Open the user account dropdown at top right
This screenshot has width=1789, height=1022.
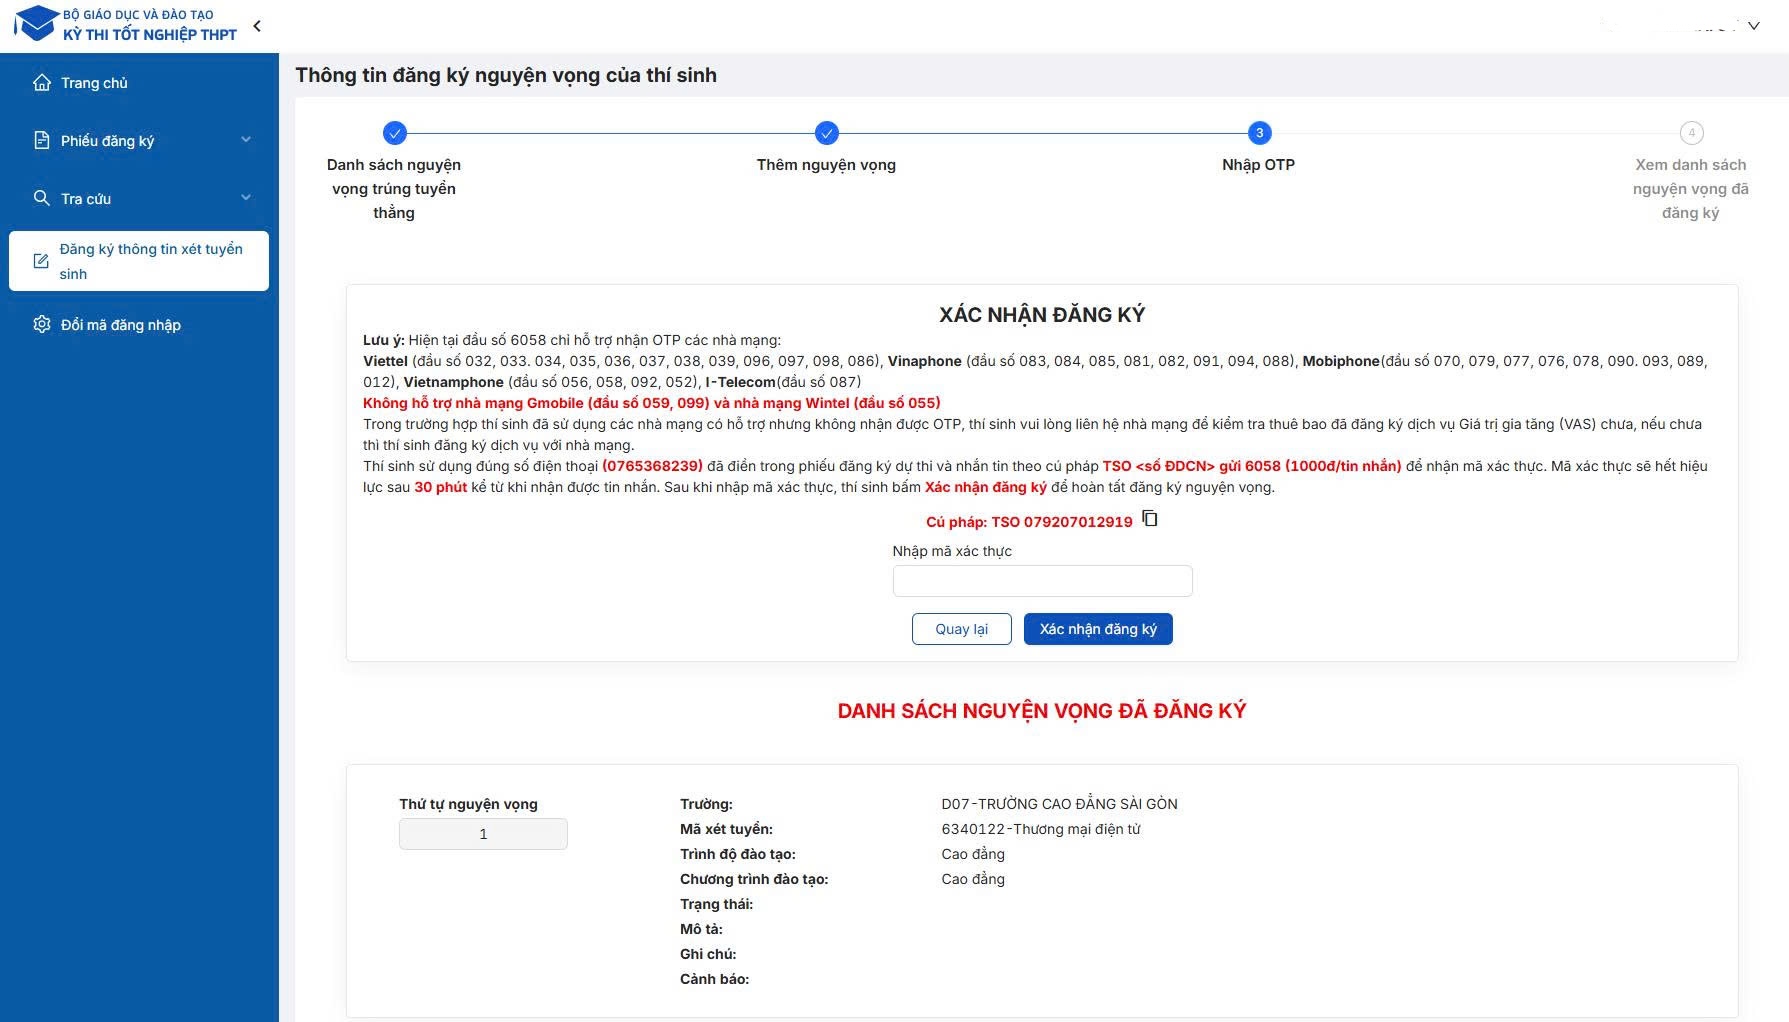1753,26
